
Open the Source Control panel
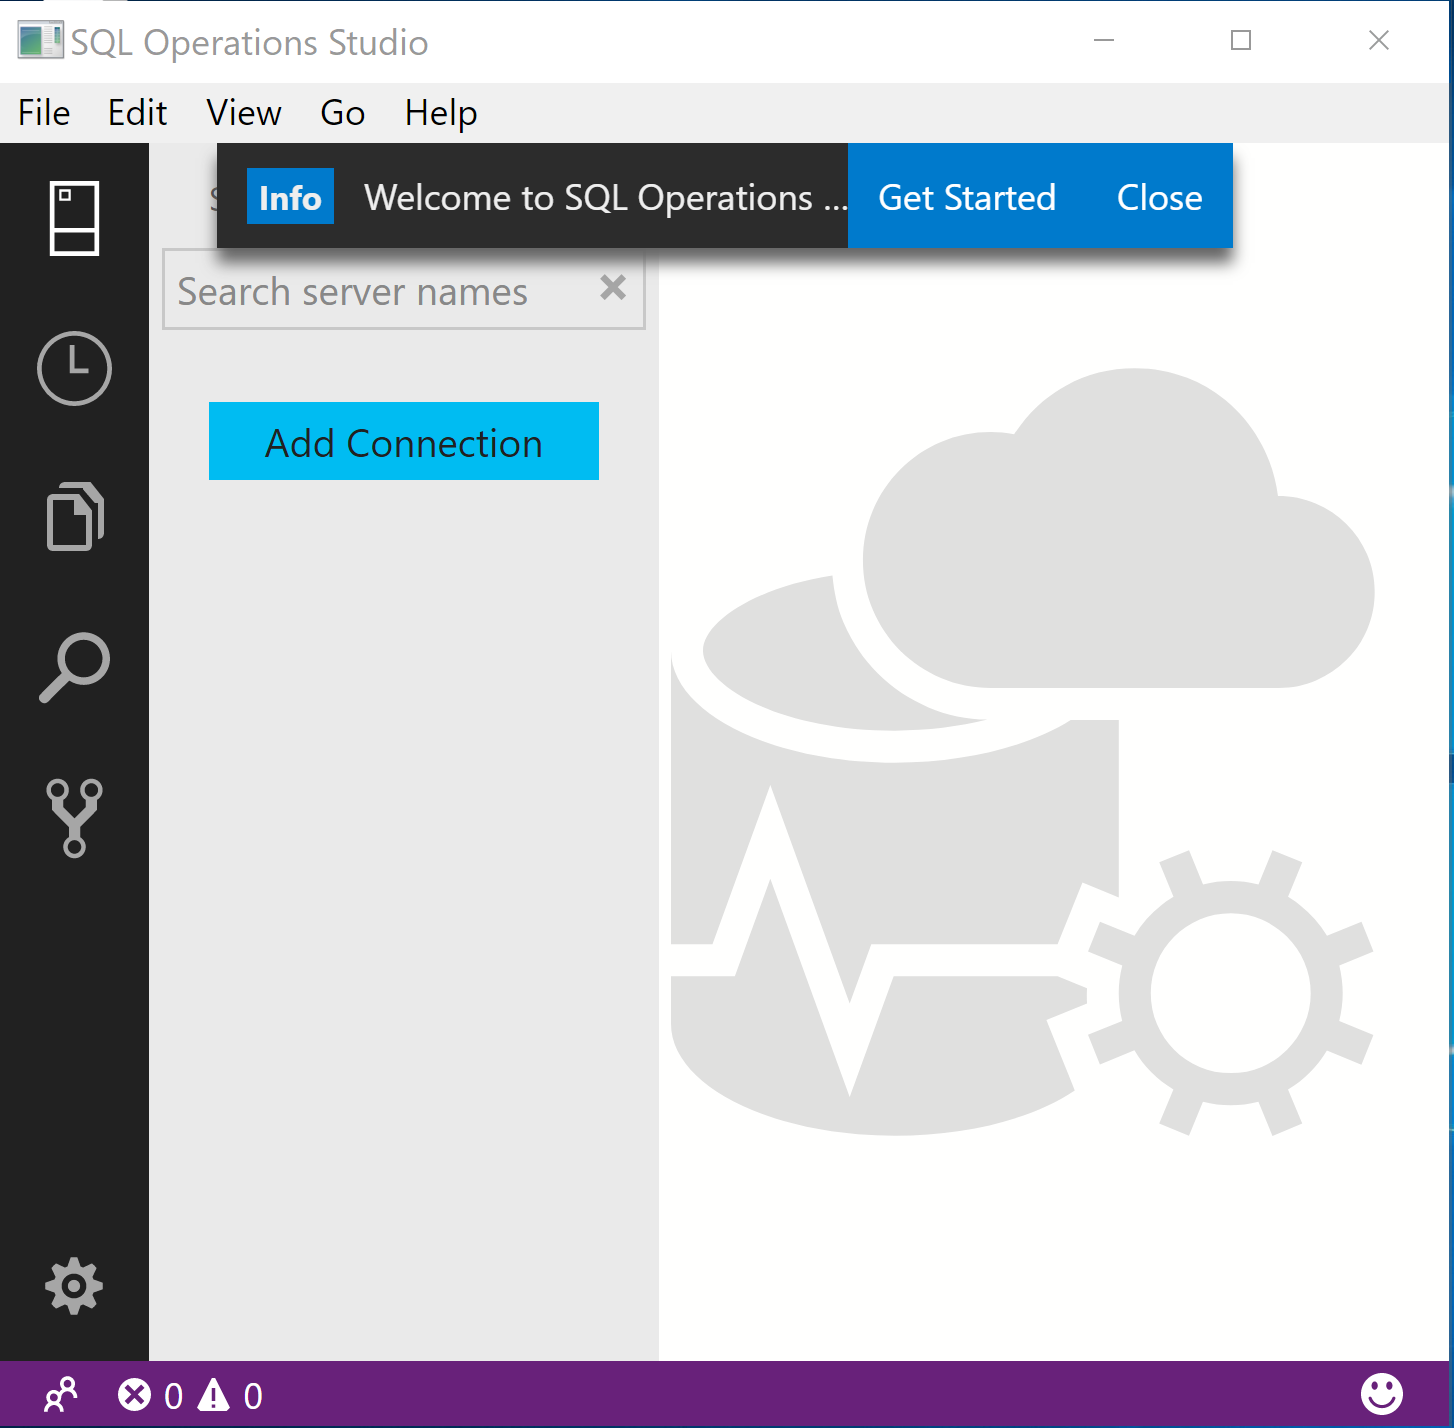point(74,816)
